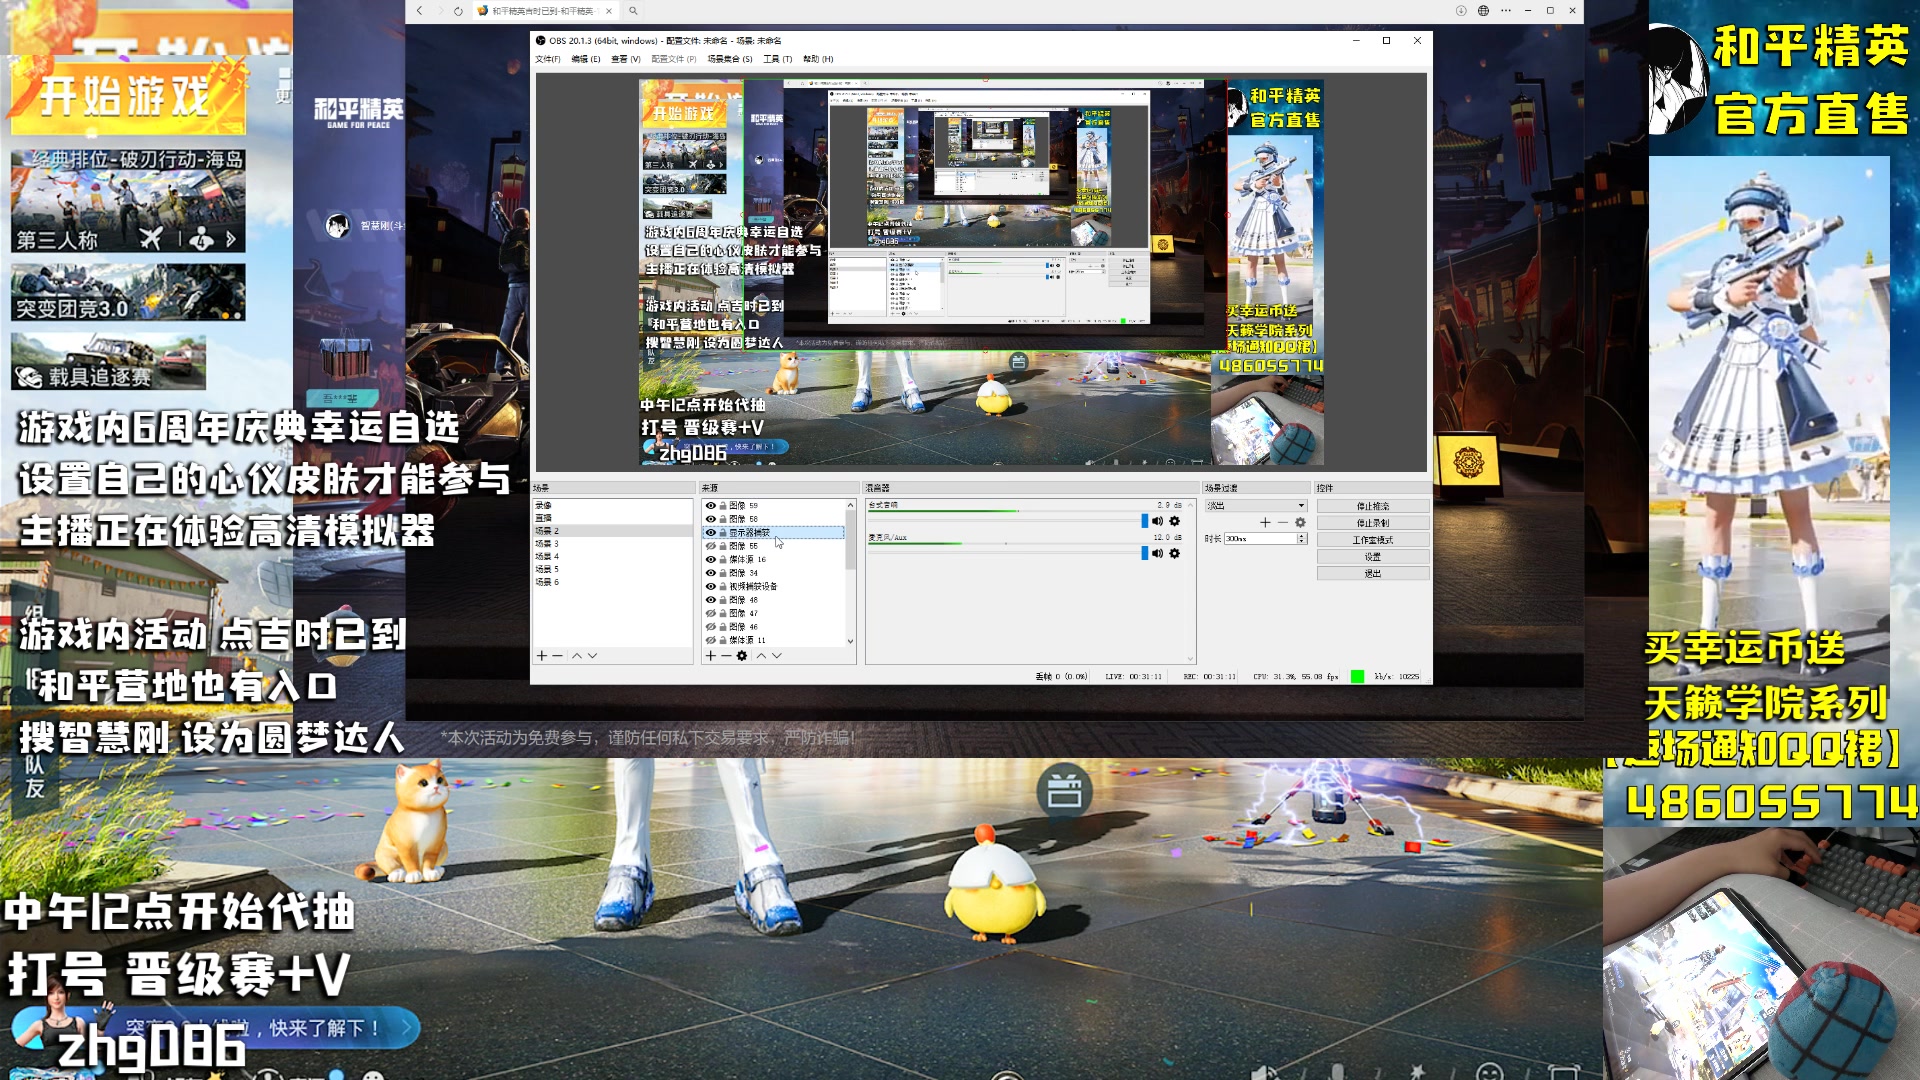1920x1080 pixels.
Task: Open the browser download icon
Action: pos(1461,11)
